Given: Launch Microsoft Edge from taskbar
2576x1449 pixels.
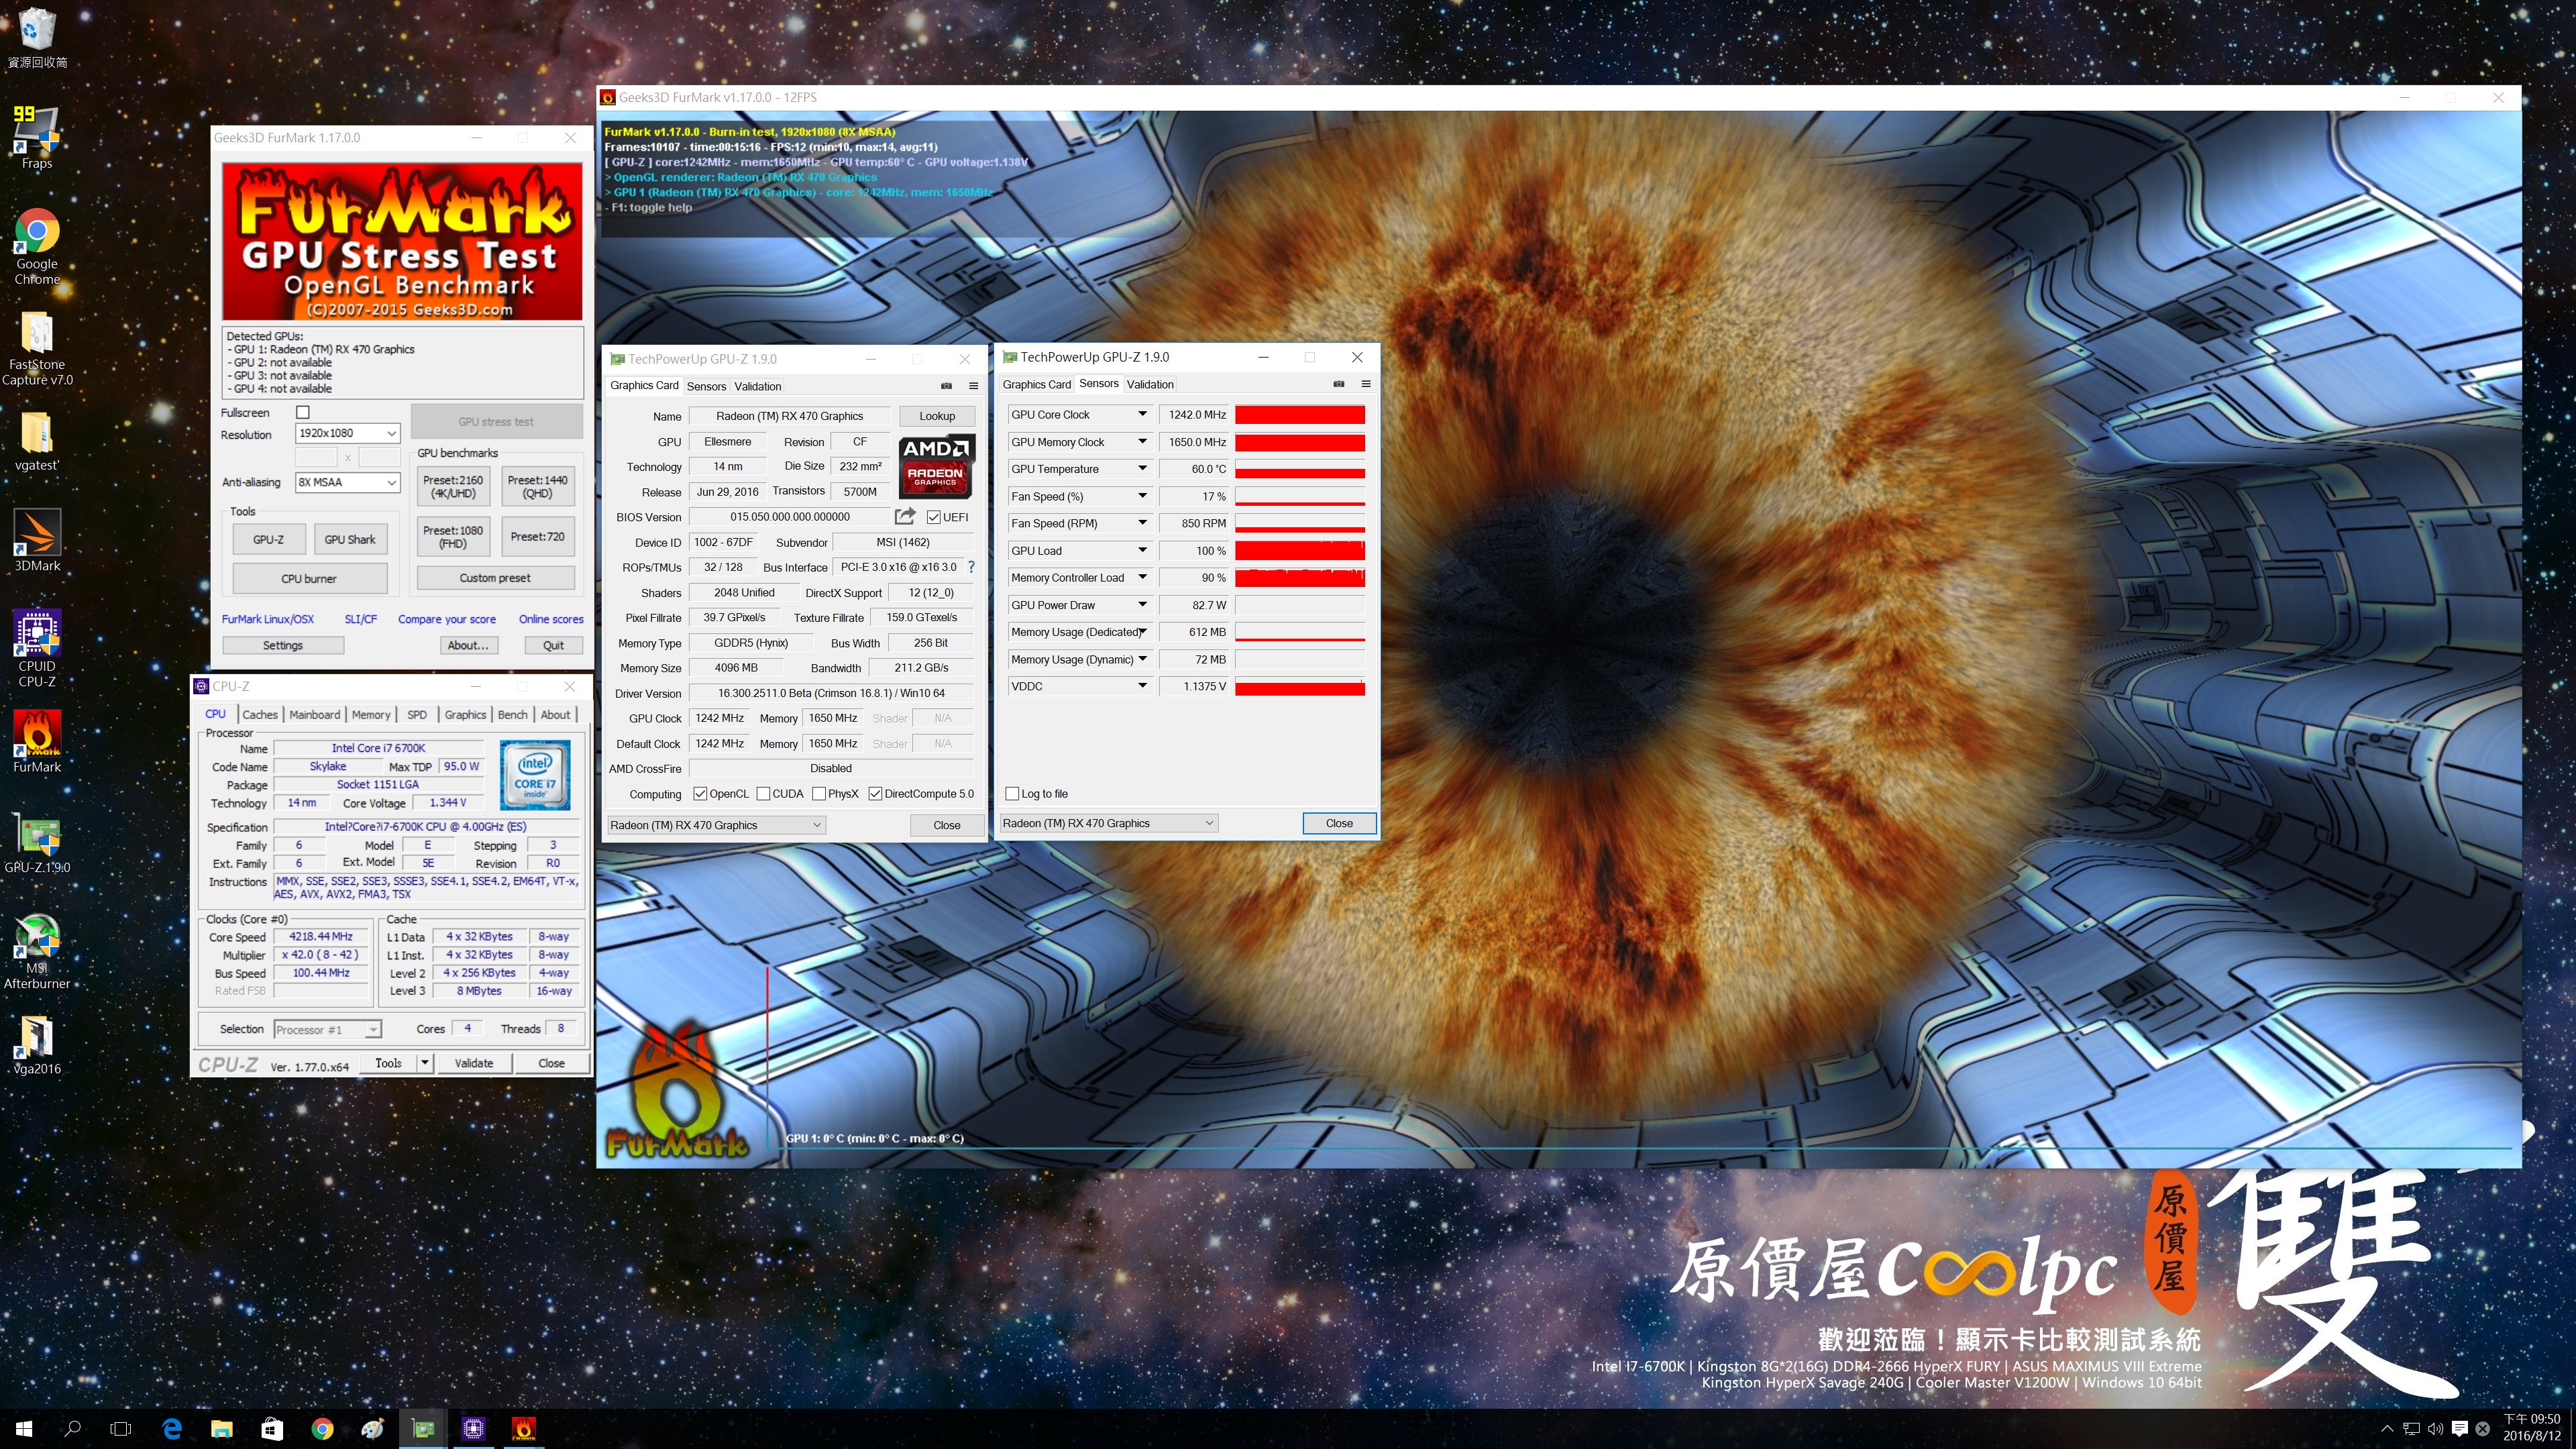Looking at the screenshot, I should pos(172,1428).
